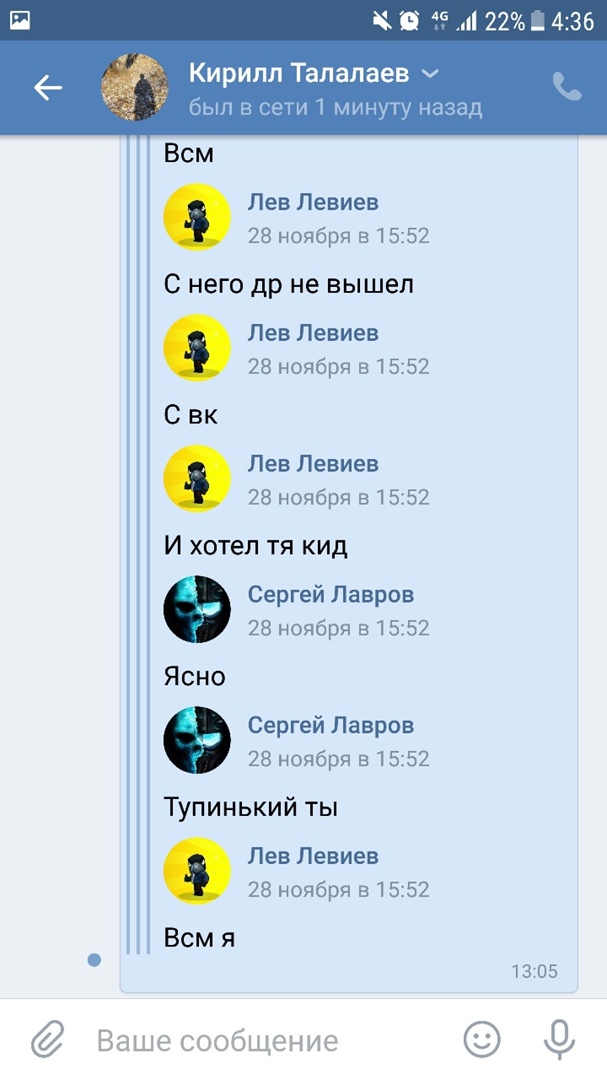
Task: Select the message text 'Всм я'
Action: pyautogui.click(x=199, y=938)
